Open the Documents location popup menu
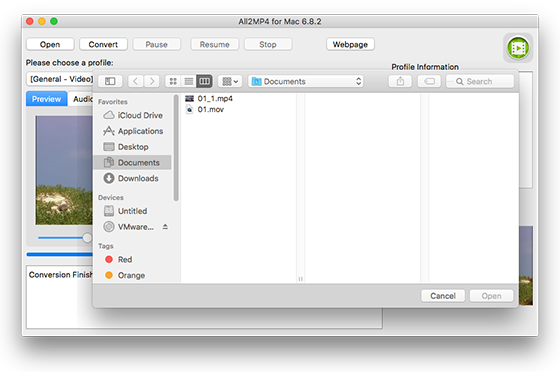This screenshot has height=372, width=560. (x=306, y=81)
